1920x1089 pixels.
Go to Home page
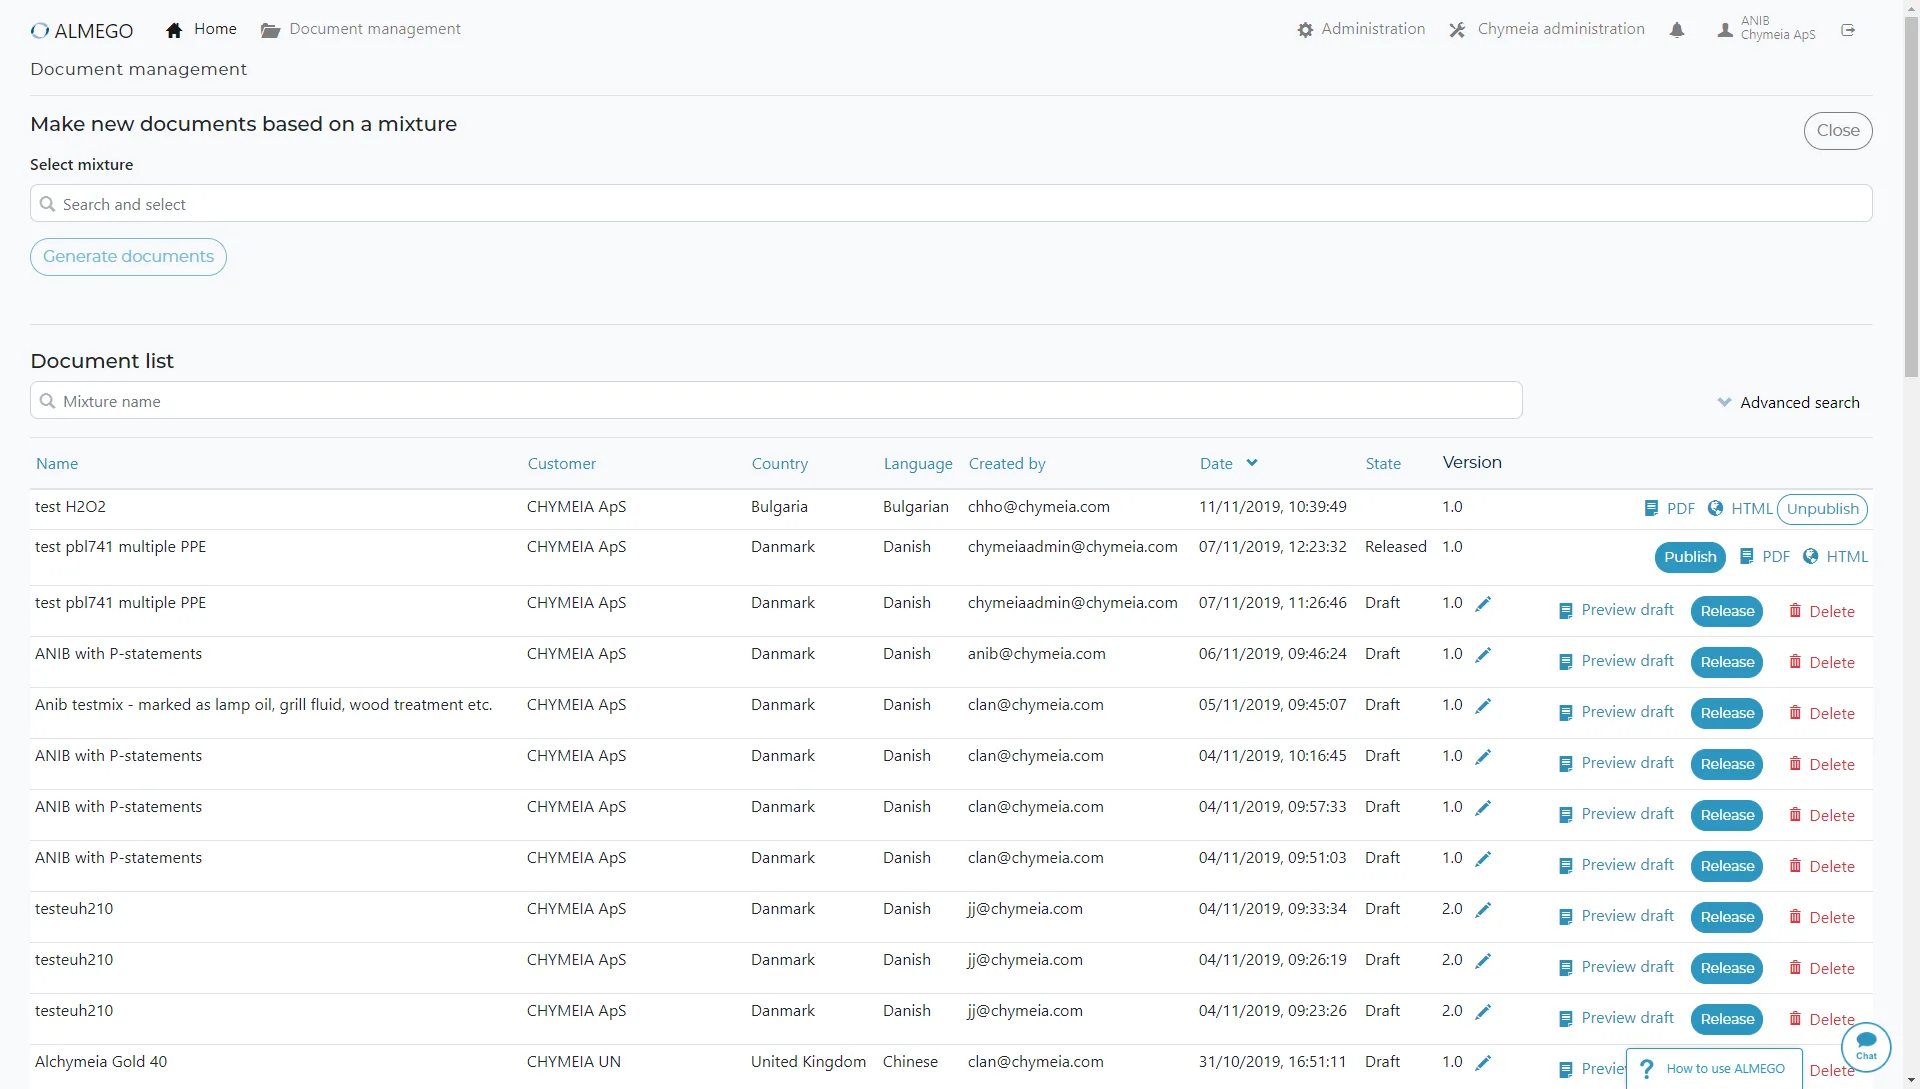click(x=201, y=29)
